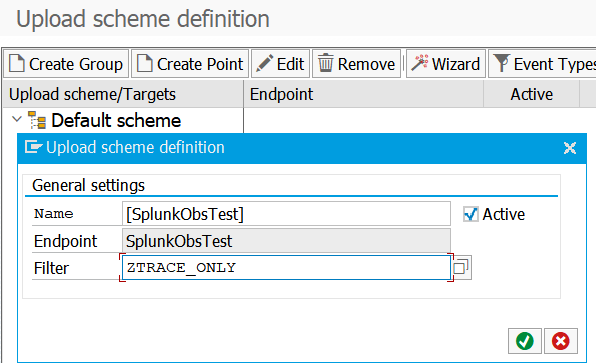The height and width of the screenshot is (363, 596).
Task: Click the Create Group page icon
Action: 17,63
